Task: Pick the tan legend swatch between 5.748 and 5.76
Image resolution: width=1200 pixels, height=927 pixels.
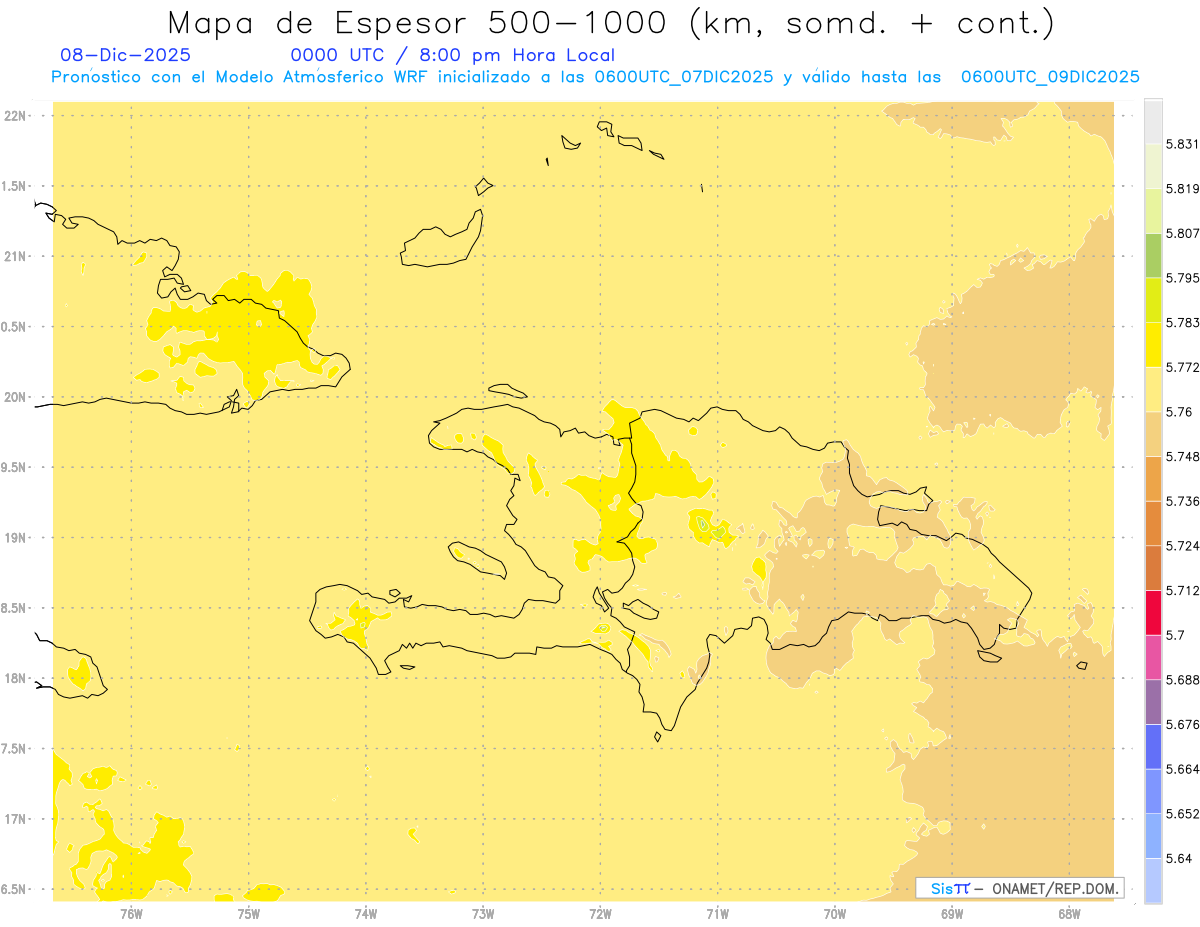Action: click(x=1153, y=434)
